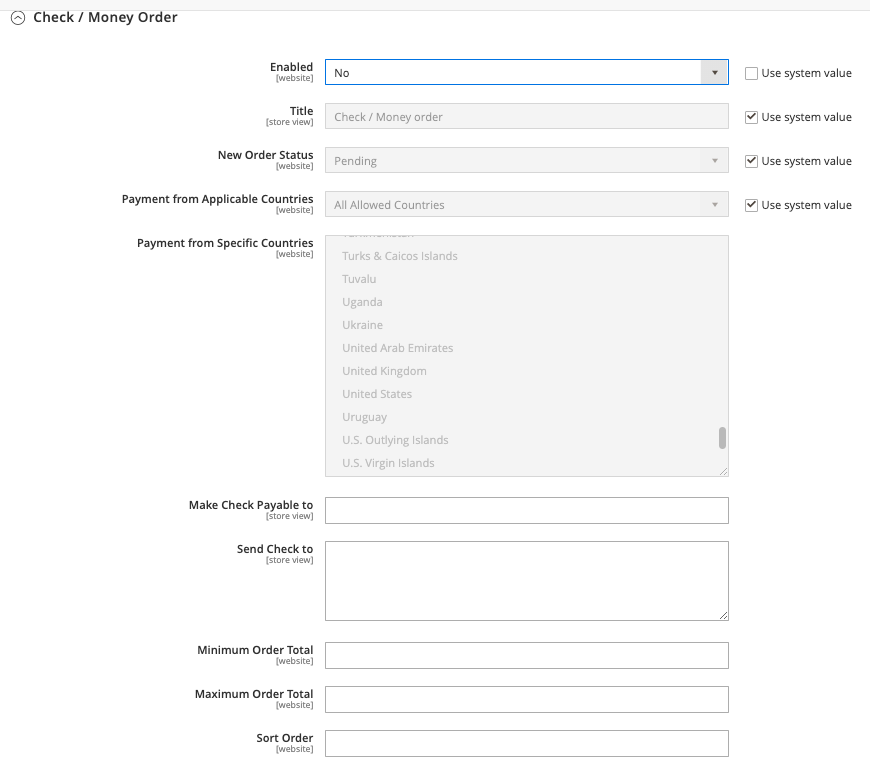Open the New Order Status Pending dropdown
The height and width of the screenshot is (757, 870).
(527, 160)
